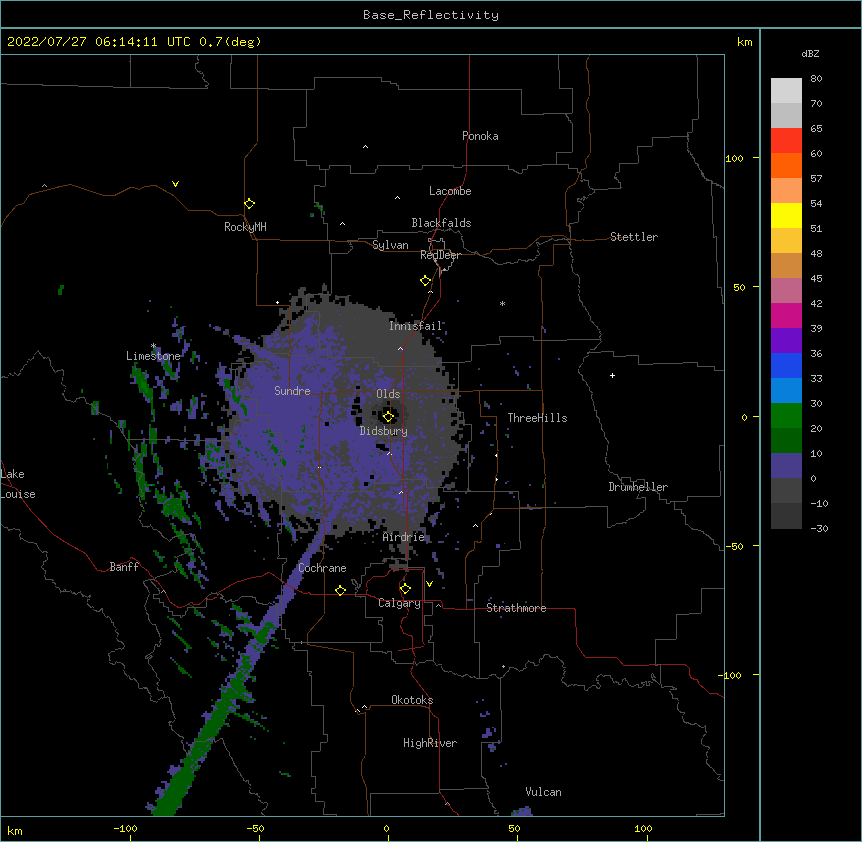Click the HighRiver city label
The height and width of the screenshot is (842, 862).
tap(430, 743)
